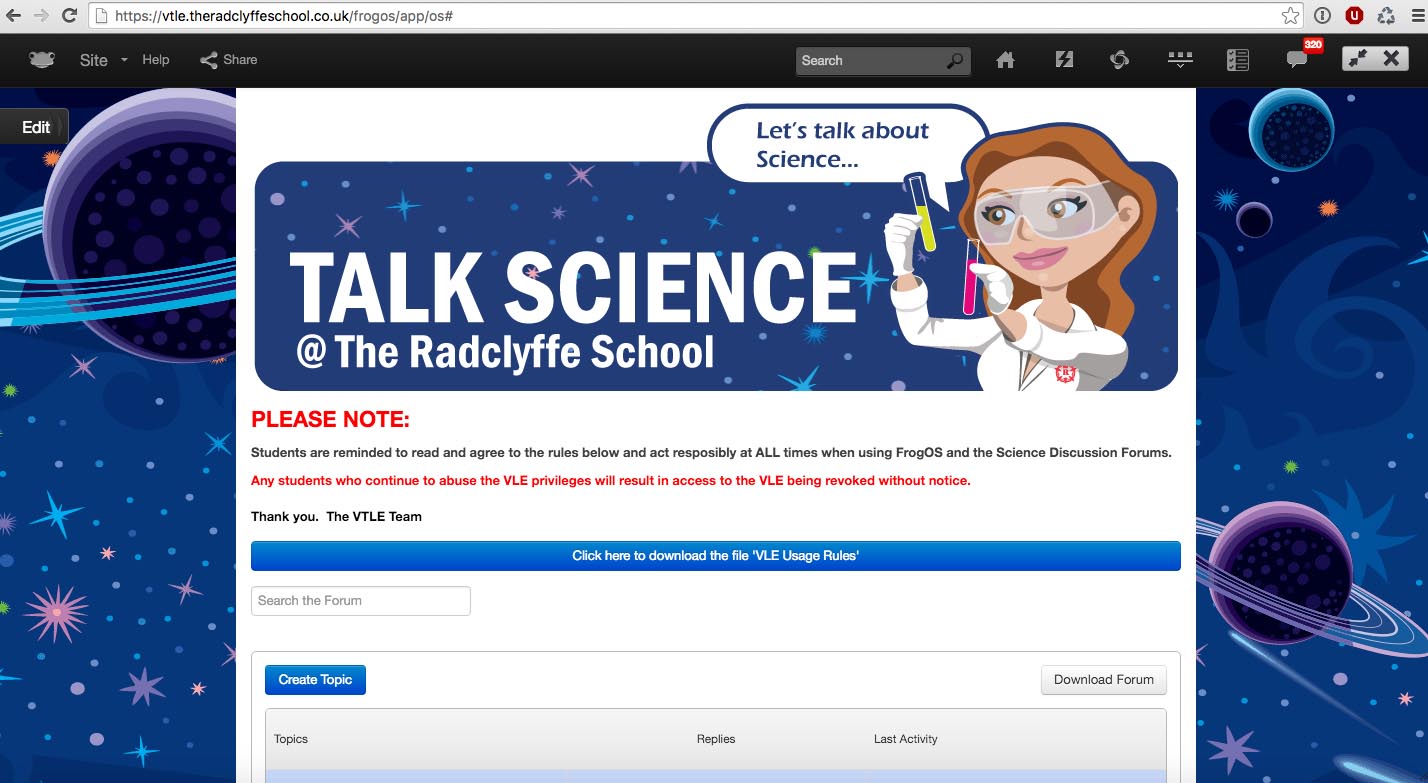Image resolution: width=1428 pixels, height=783 pixels.
Task: Reload the page with the refresh icon
Action: [70, 16]
